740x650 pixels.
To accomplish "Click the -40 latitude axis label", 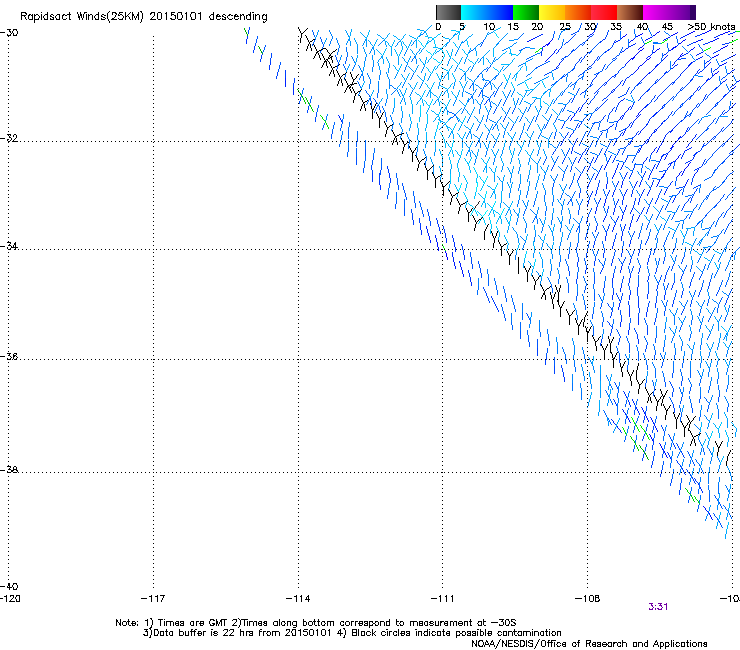I will click(x=9, y=586).
